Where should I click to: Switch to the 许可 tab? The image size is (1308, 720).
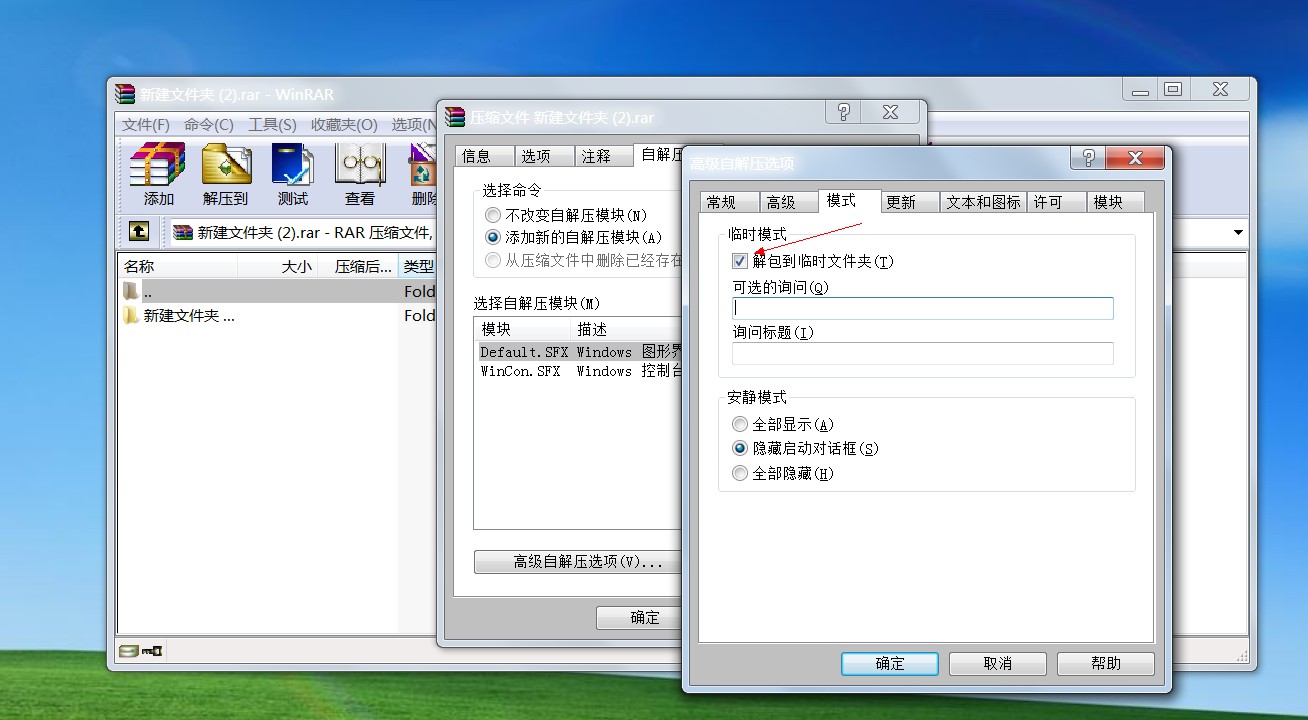1056,202
